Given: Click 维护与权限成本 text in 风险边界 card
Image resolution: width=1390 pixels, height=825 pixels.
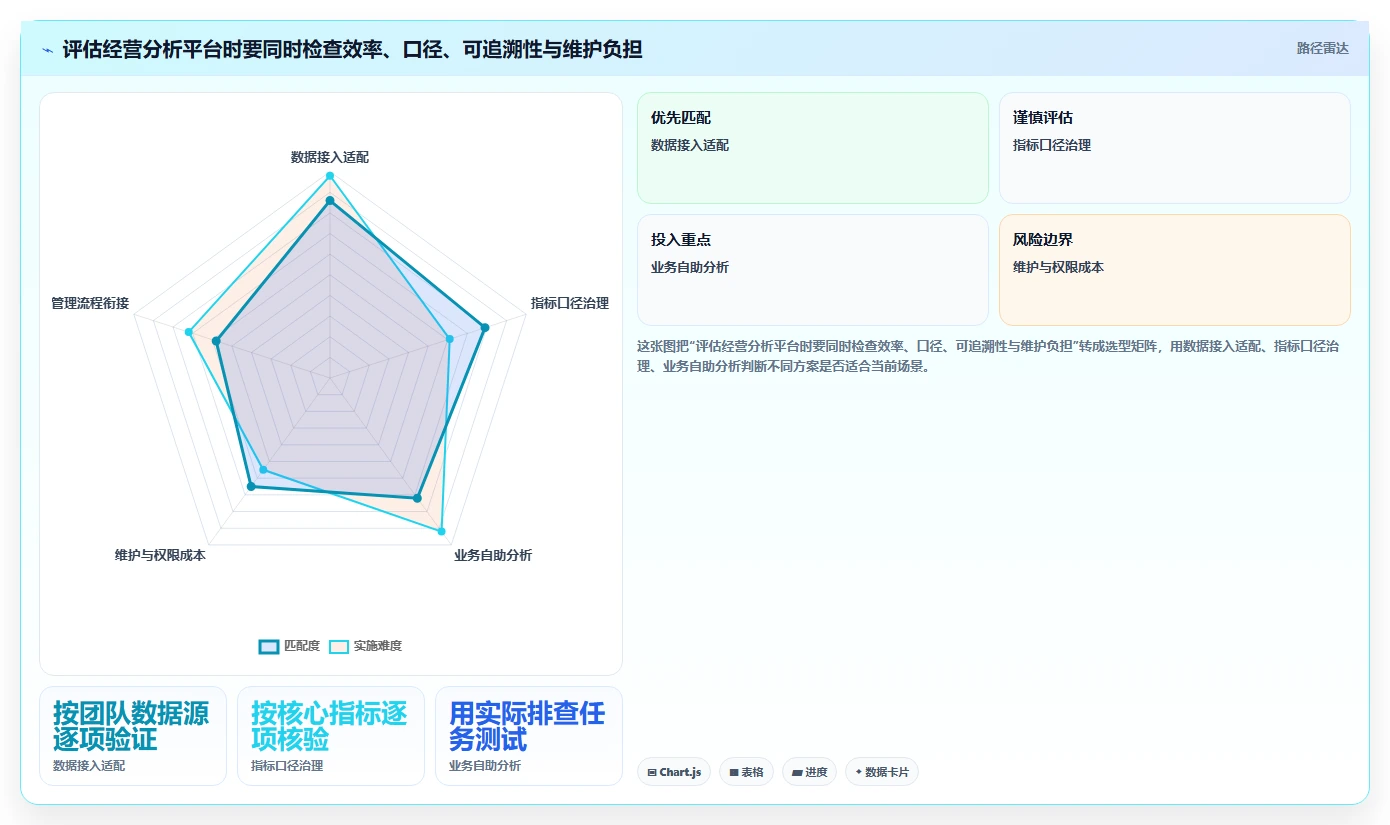Looking at the screenshot, I should tap(1058, 267).
